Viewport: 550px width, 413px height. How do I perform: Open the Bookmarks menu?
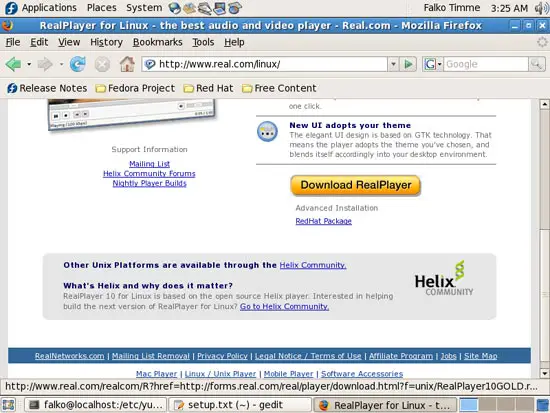click(x=157, y=42)
